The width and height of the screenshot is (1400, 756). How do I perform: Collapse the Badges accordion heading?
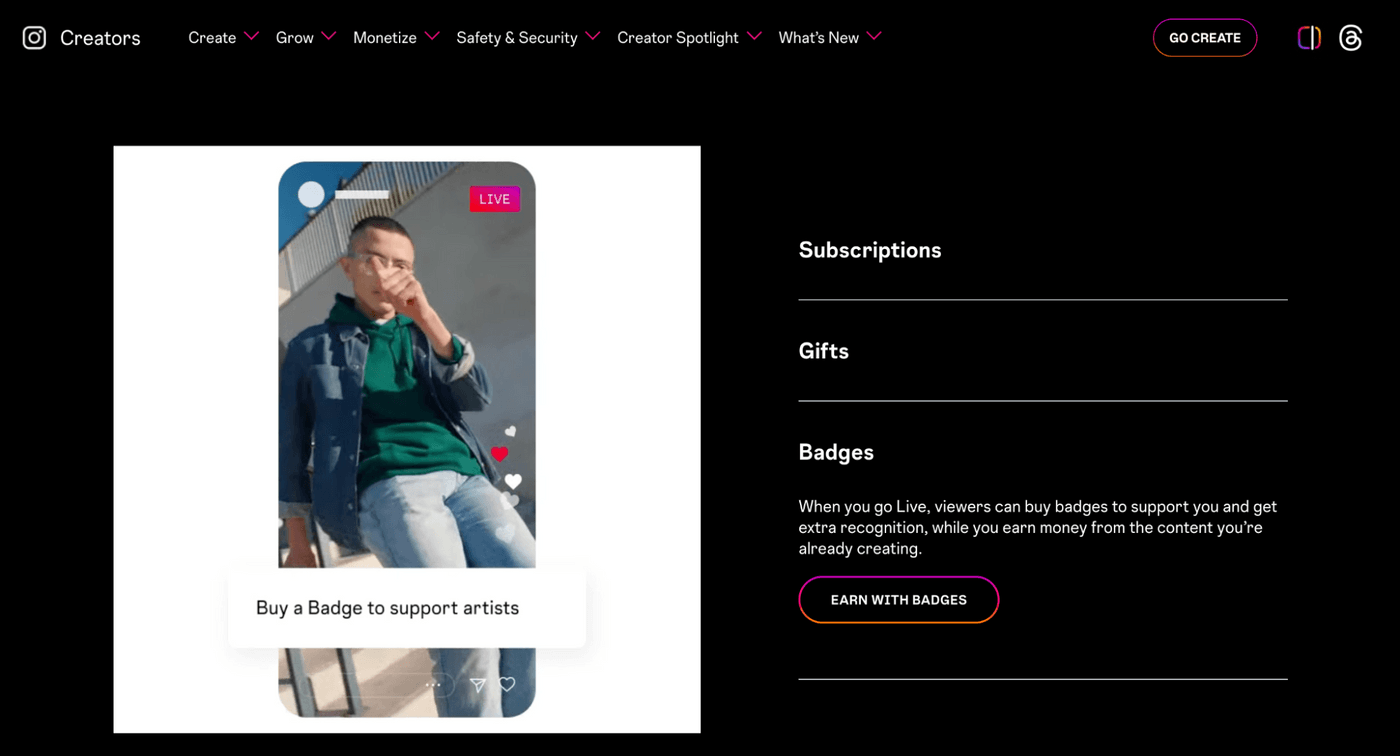pyautogui.click(x=836, y=452)
